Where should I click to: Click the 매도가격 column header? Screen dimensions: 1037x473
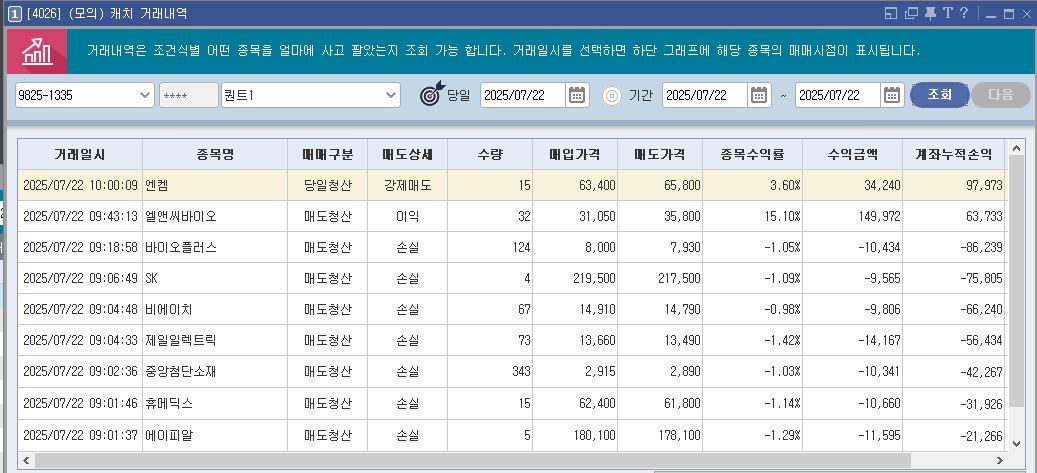click(x=660, y=154)
